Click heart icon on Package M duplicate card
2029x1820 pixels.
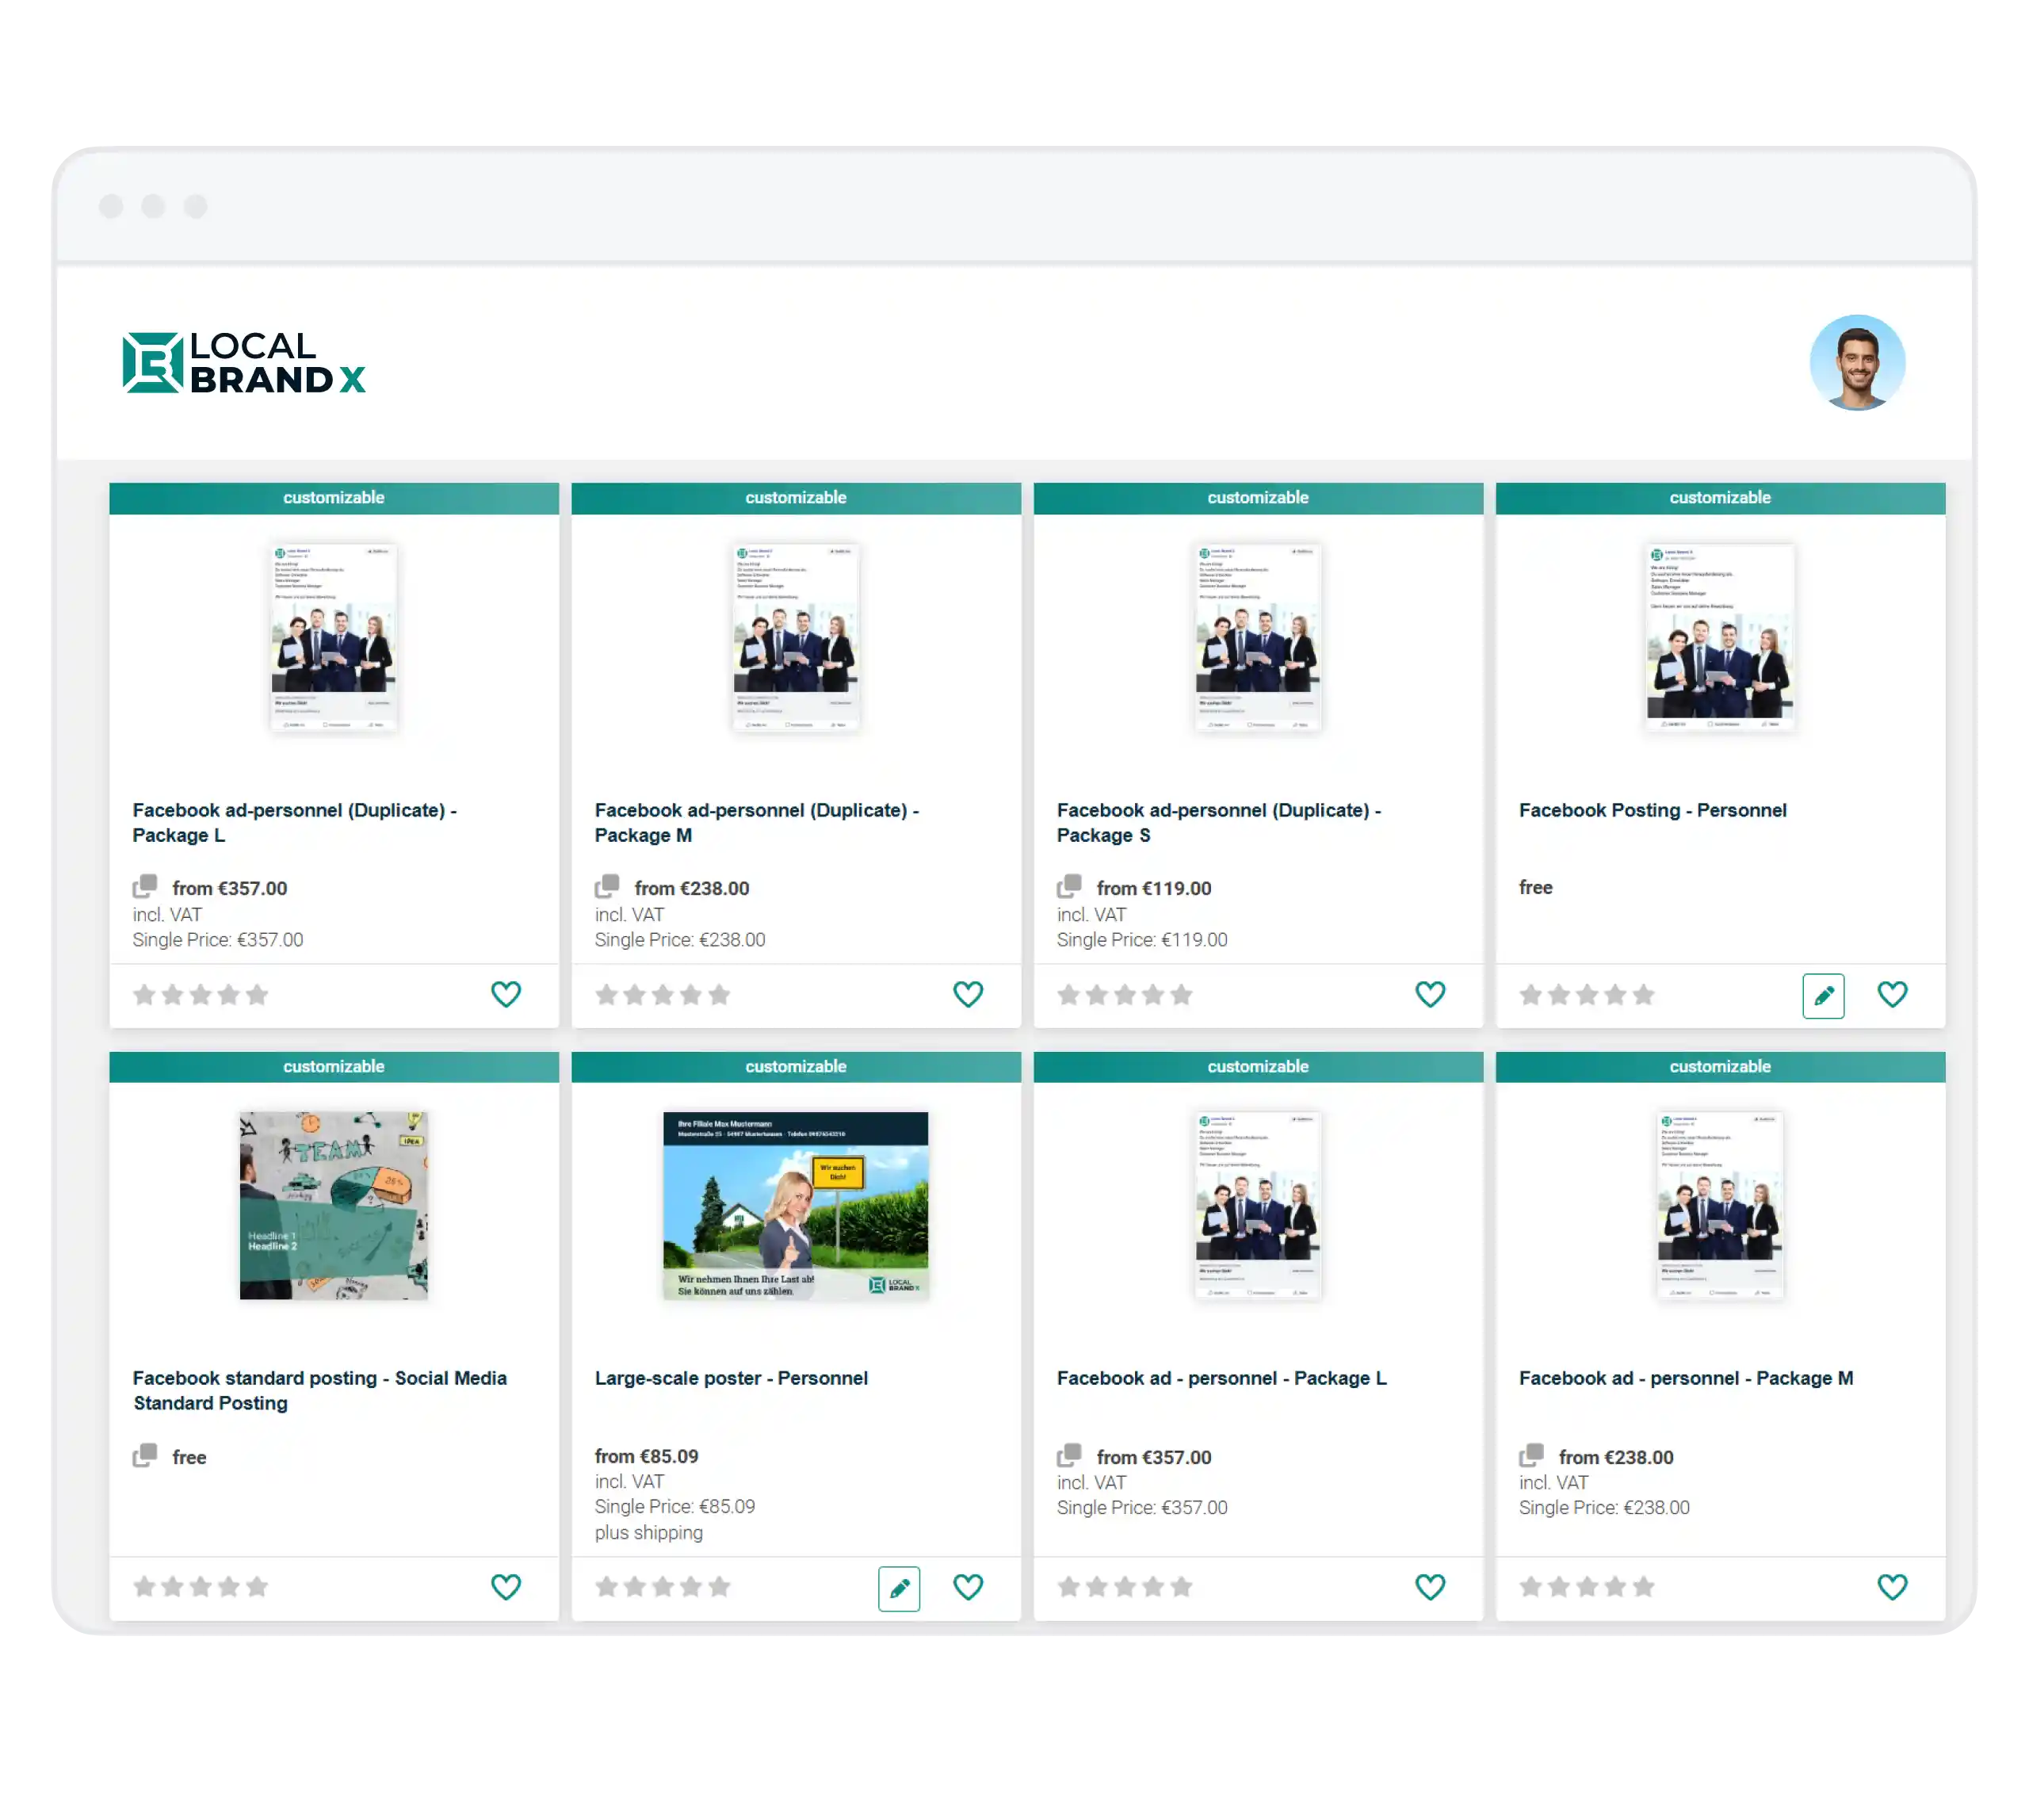coord(968,994)
